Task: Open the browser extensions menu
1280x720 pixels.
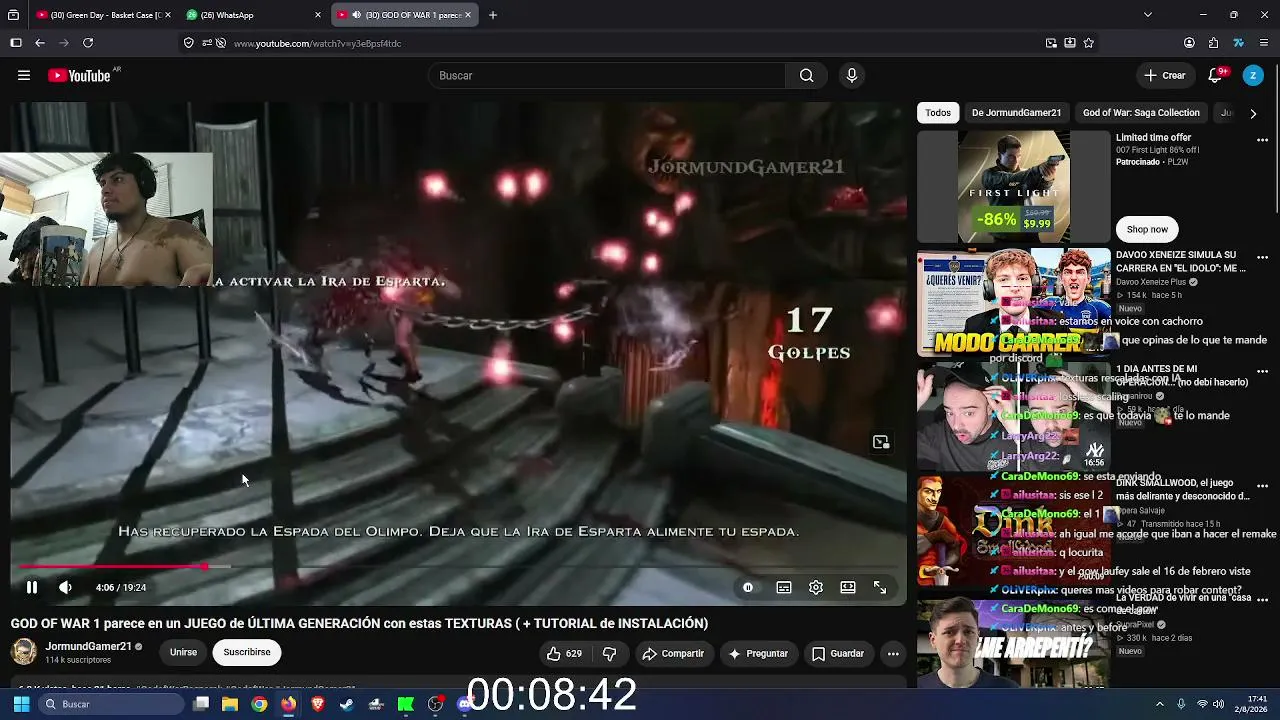Action: coord(1213,43)
